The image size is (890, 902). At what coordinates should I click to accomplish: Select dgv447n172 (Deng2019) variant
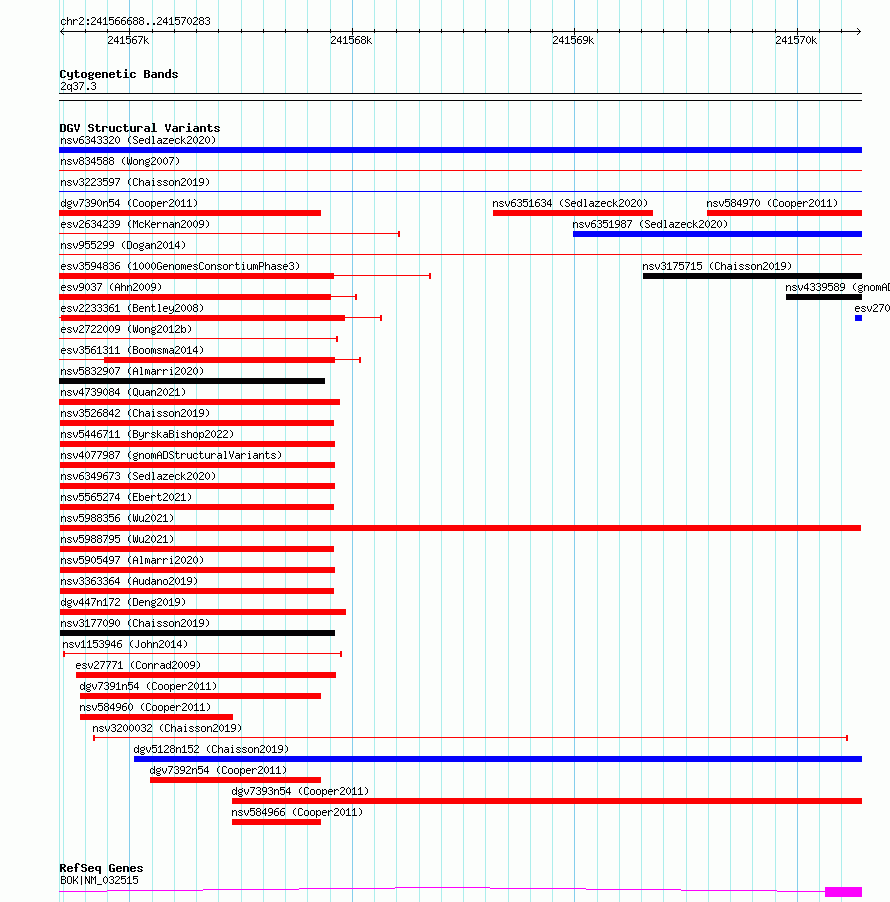pos(123,602)
